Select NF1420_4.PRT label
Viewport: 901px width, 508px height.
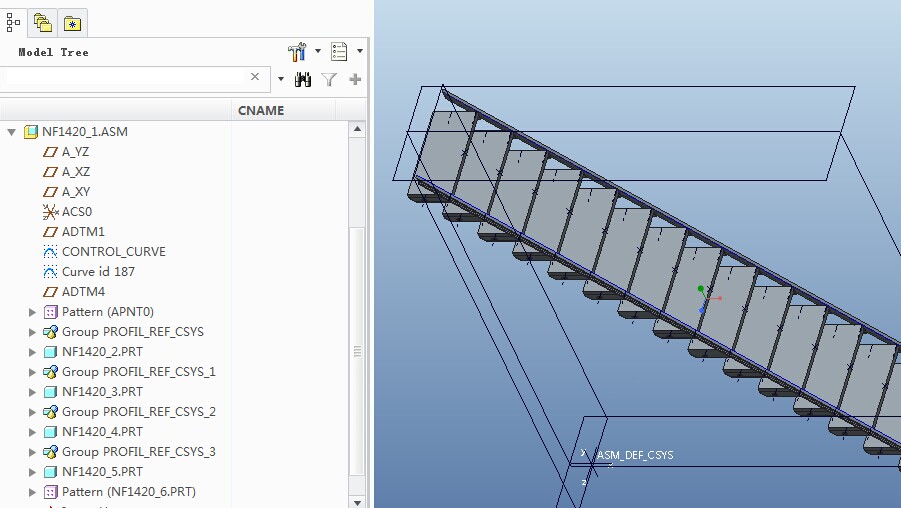102,432
